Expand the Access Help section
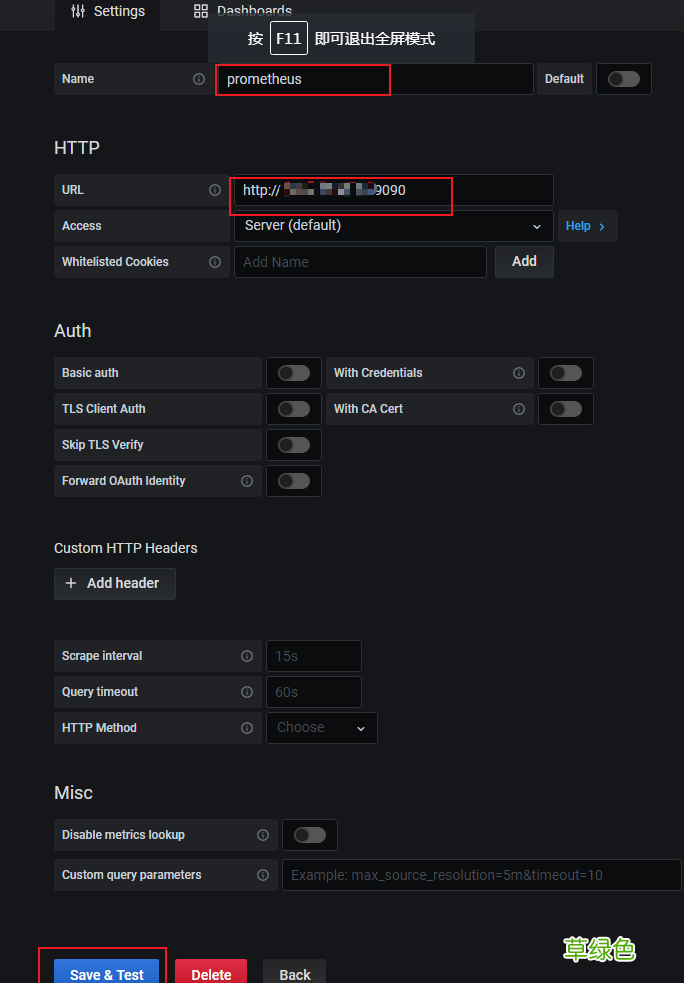 point(586,226)
